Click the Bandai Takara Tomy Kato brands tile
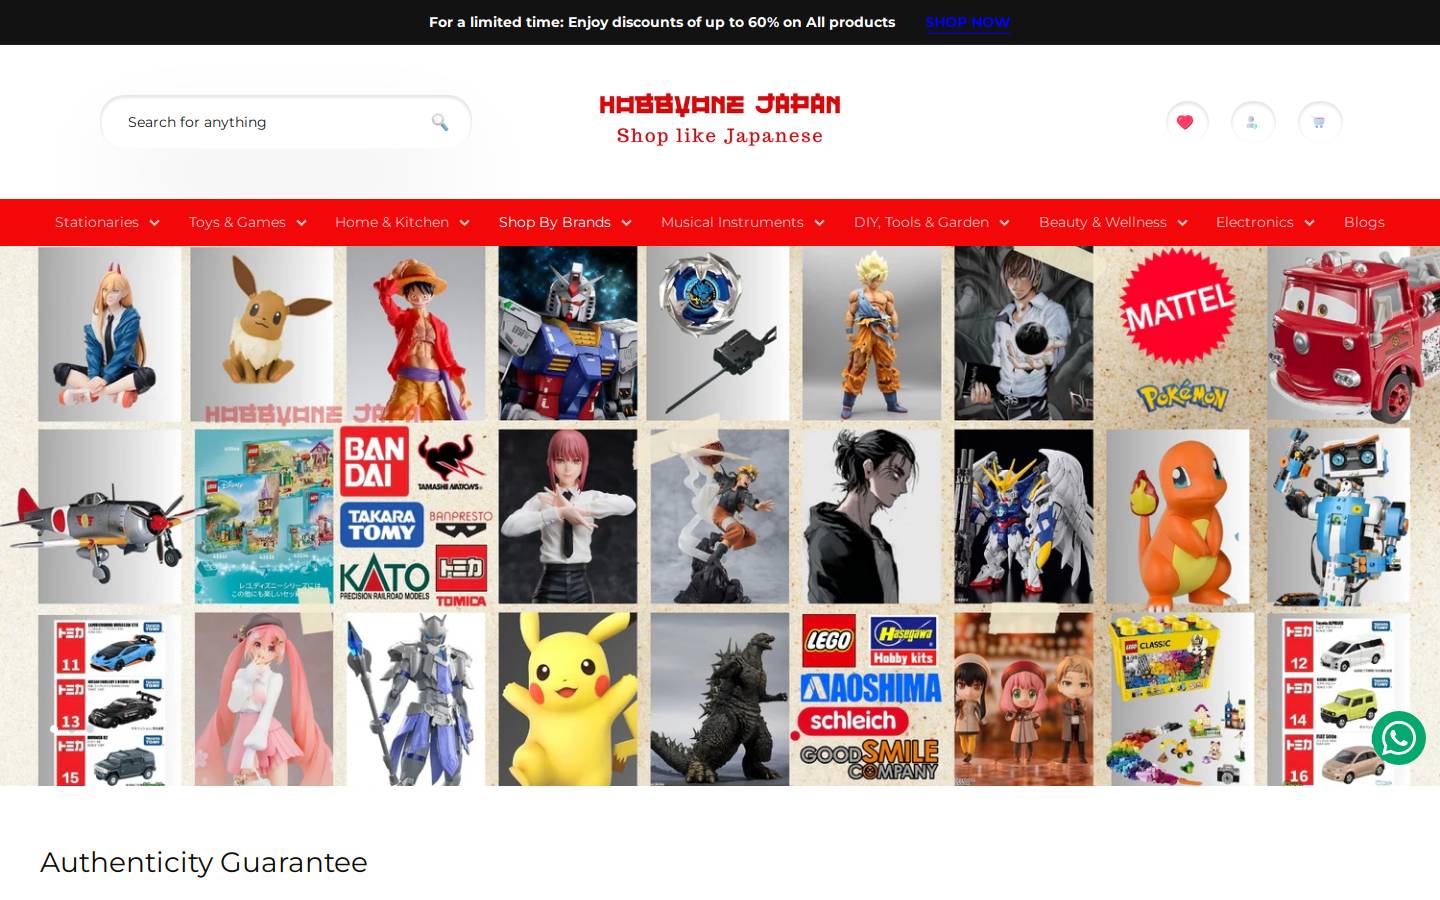The image size is (1440, 900). pos(416,517)
